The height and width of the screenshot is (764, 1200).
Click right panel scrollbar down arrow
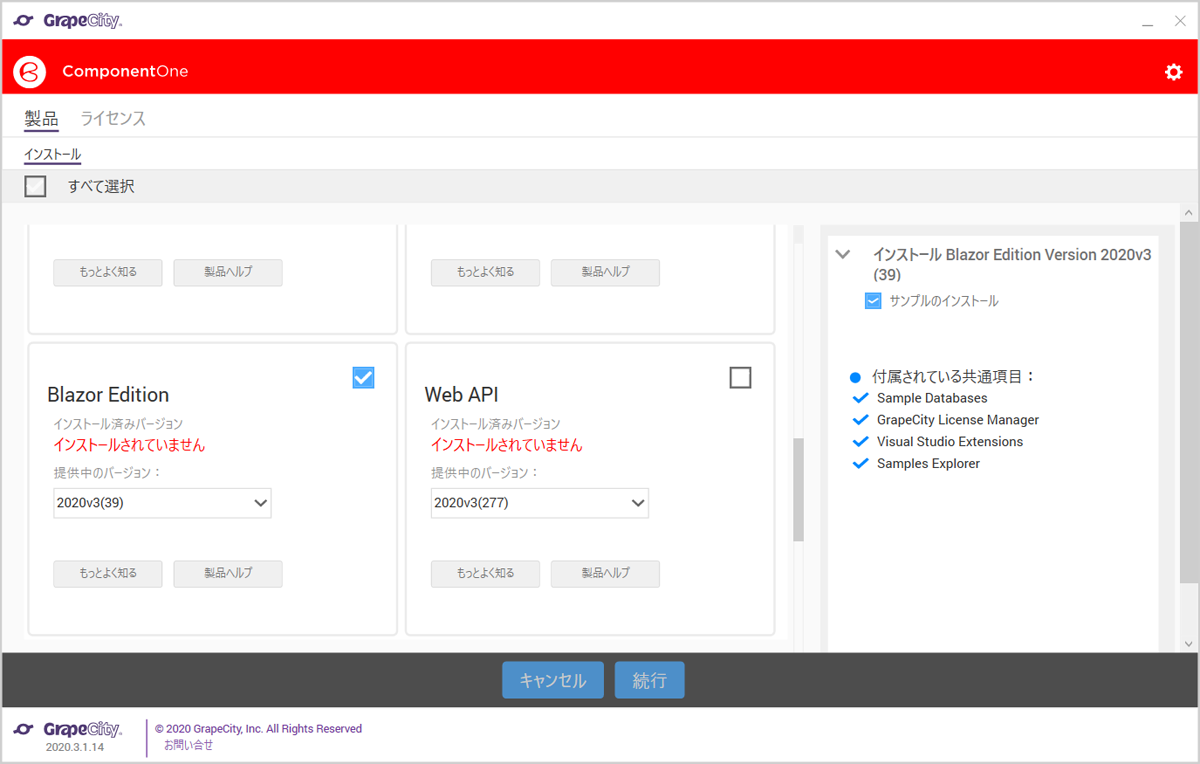pyautogui.click(x=1188, y=644)
